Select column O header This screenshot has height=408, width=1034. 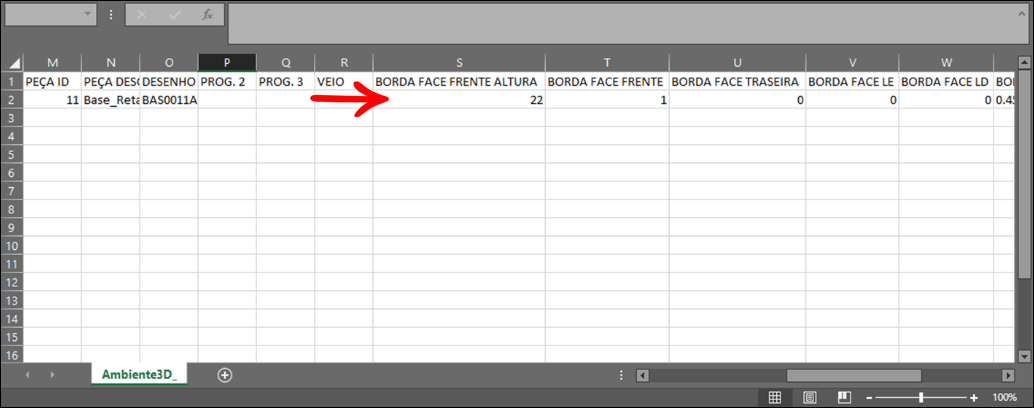pos(169,63)
